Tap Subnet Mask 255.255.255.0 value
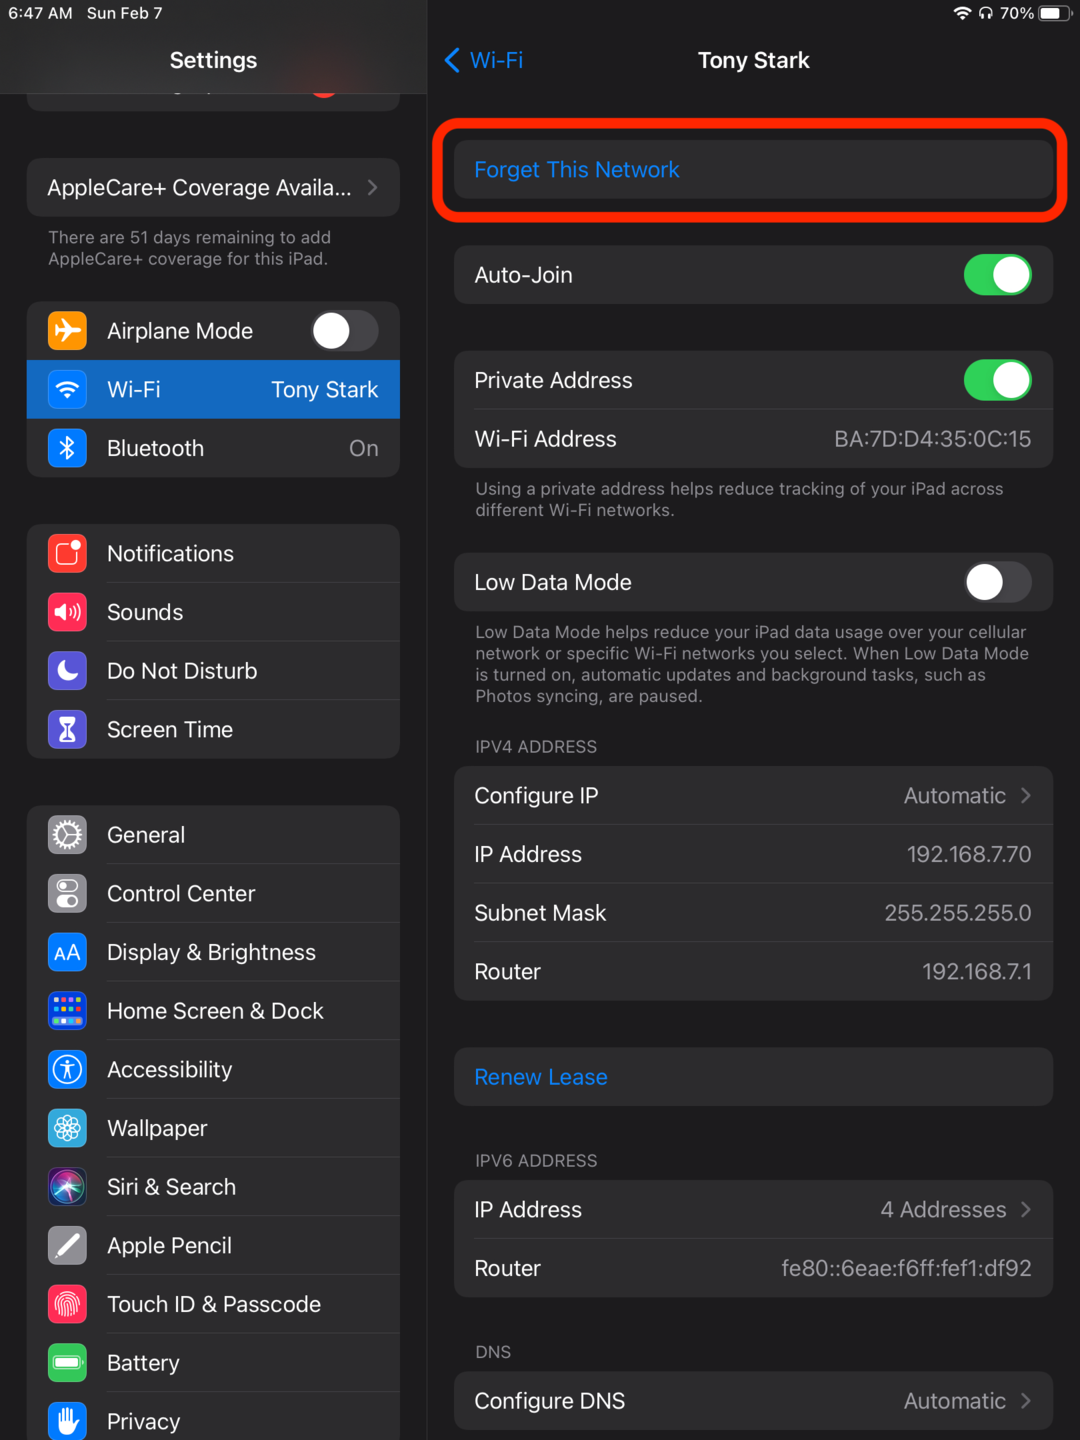 [x=958, y=913]
